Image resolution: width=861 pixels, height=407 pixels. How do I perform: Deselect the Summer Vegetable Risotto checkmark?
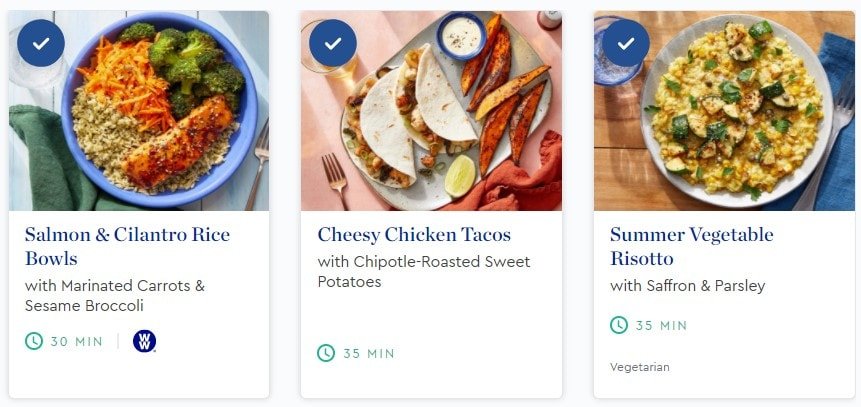click(x=625, y=43)
